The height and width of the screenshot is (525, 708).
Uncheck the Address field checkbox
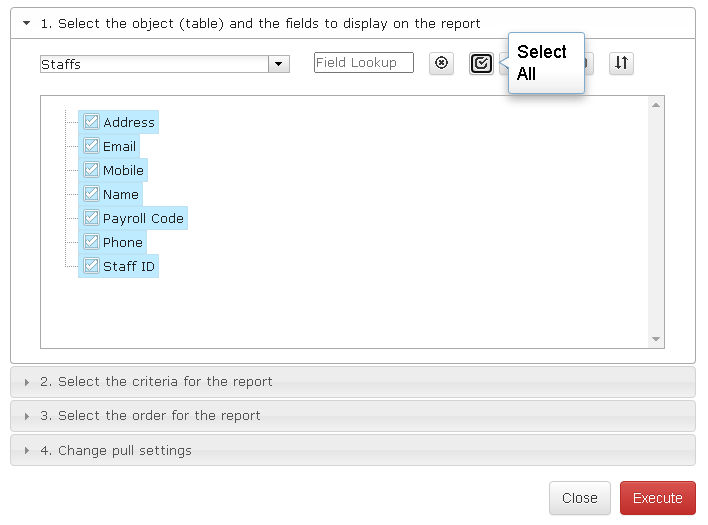[91, 121]
